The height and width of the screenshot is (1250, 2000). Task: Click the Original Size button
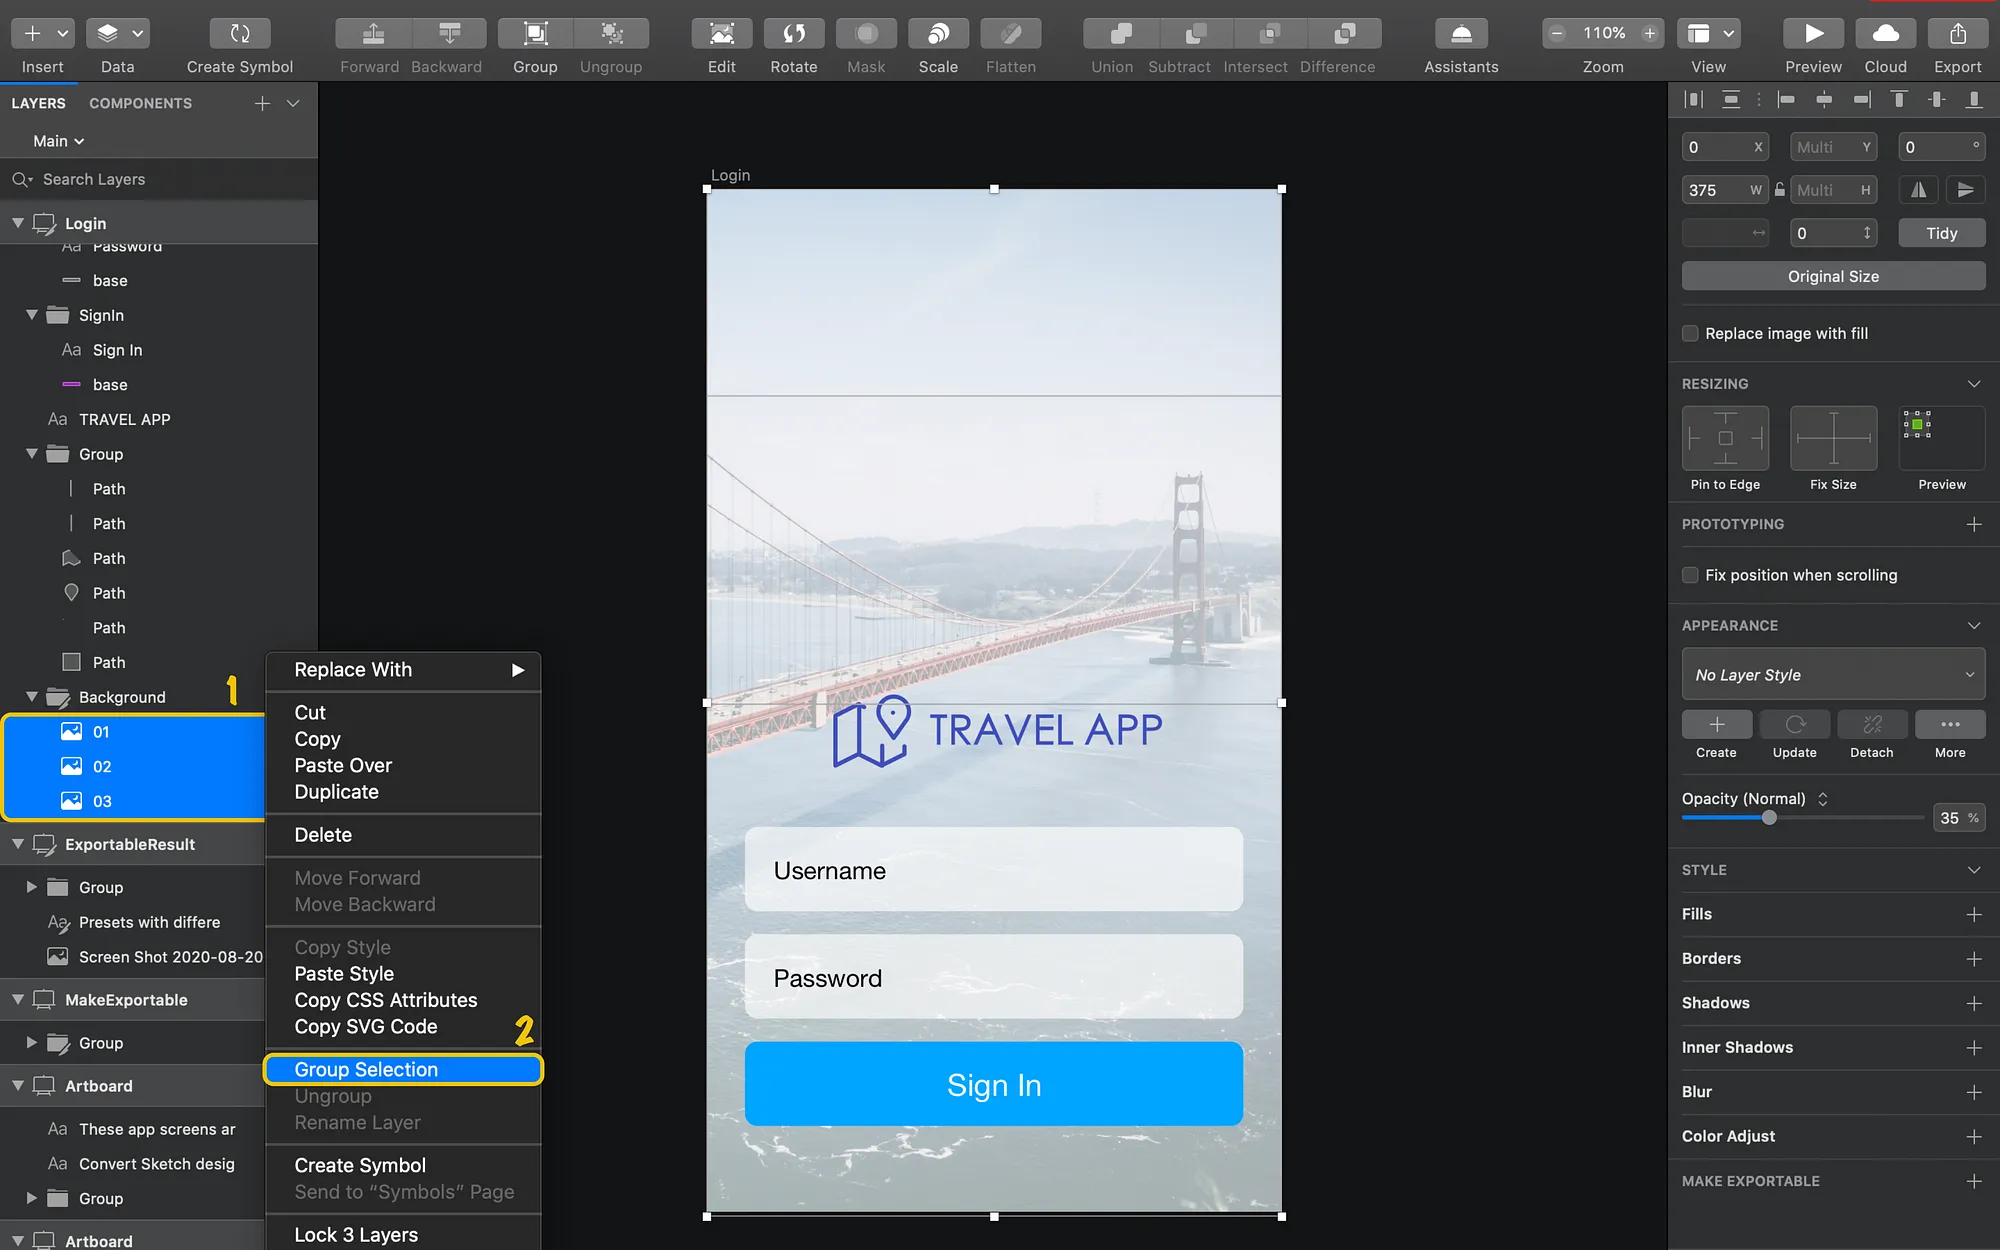click(1833, 276)
